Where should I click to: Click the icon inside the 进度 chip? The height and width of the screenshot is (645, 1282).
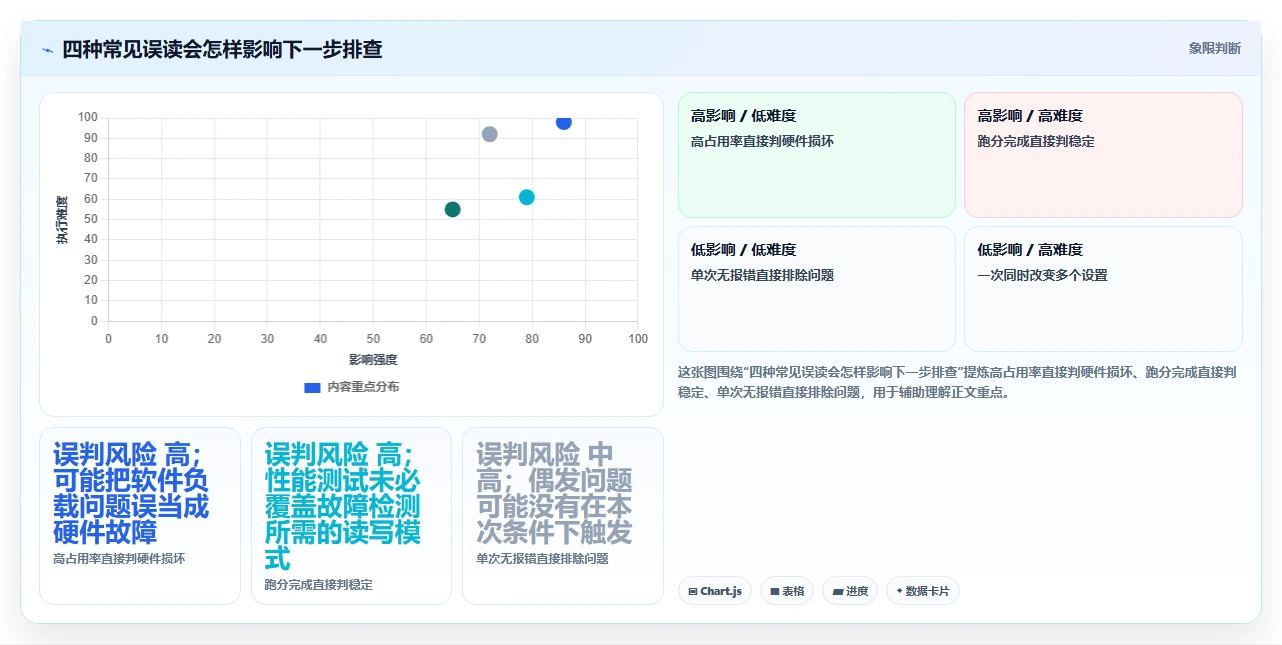(x=837, y=592)
